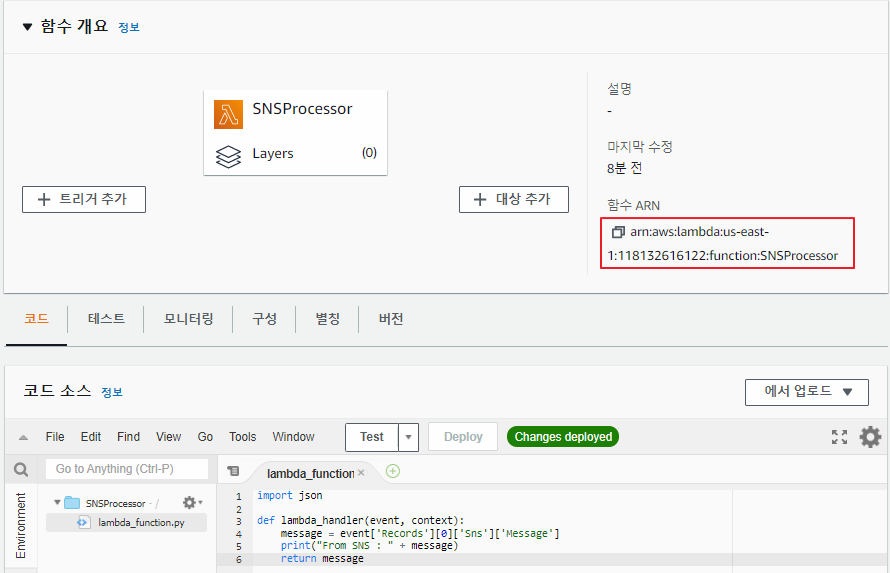Click the orange Lambda function icon
890x573 pixels.
point(228,114)
